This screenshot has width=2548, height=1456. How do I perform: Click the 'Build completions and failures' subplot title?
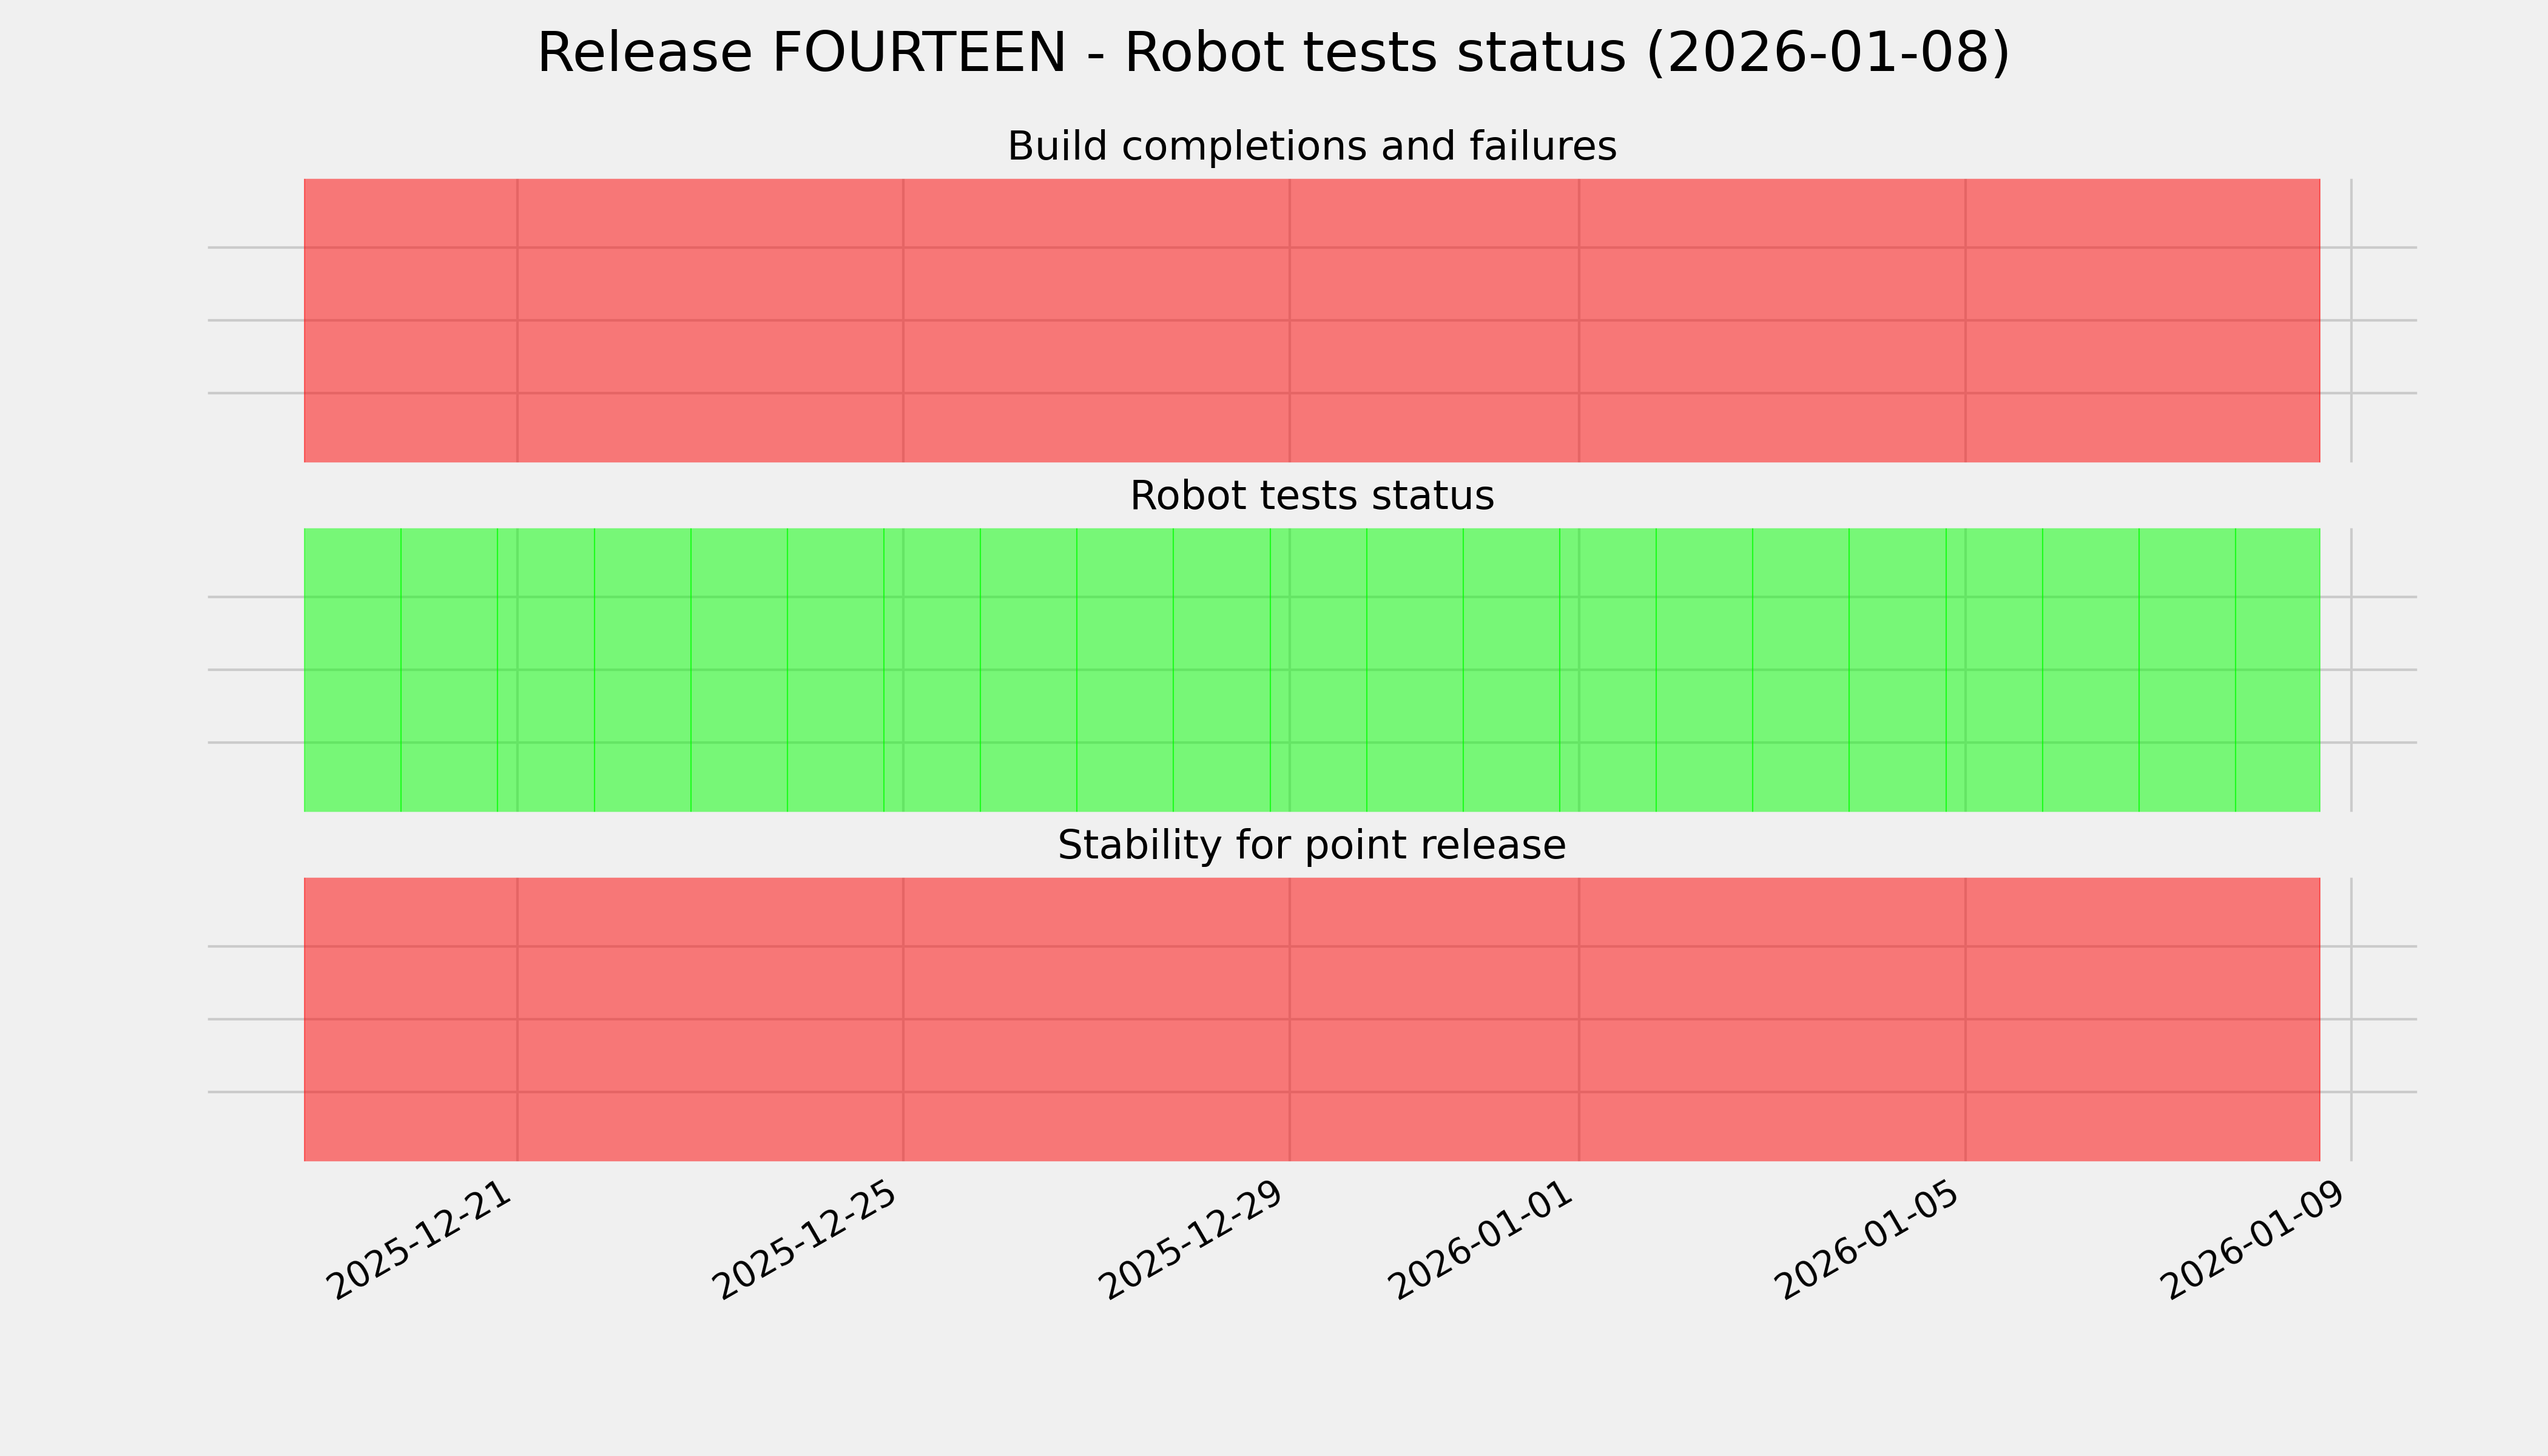click(1311, 146)
